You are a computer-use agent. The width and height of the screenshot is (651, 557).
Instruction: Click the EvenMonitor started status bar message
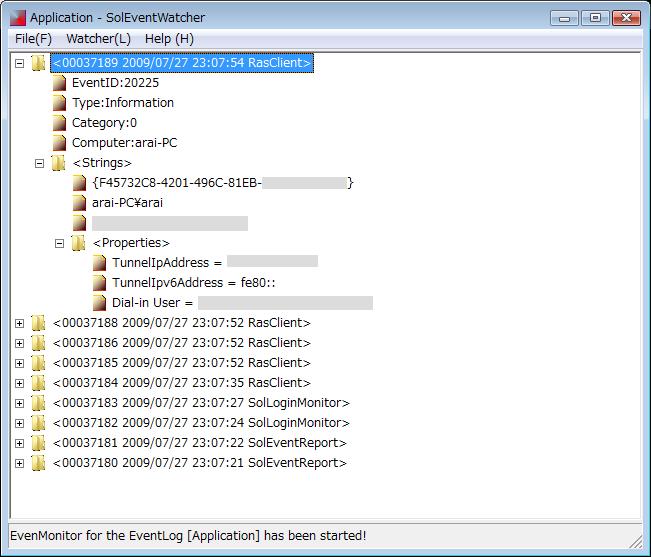coord(188,536)
